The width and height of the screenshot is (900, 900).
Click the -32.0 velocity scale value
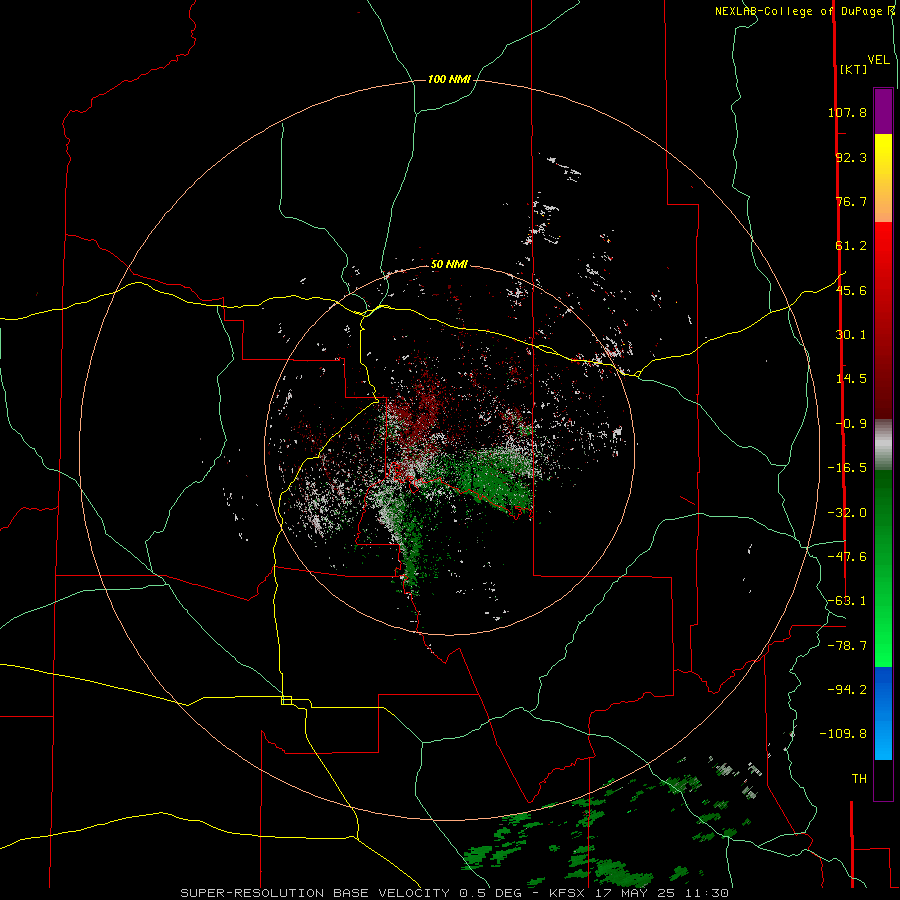point(847,513)
